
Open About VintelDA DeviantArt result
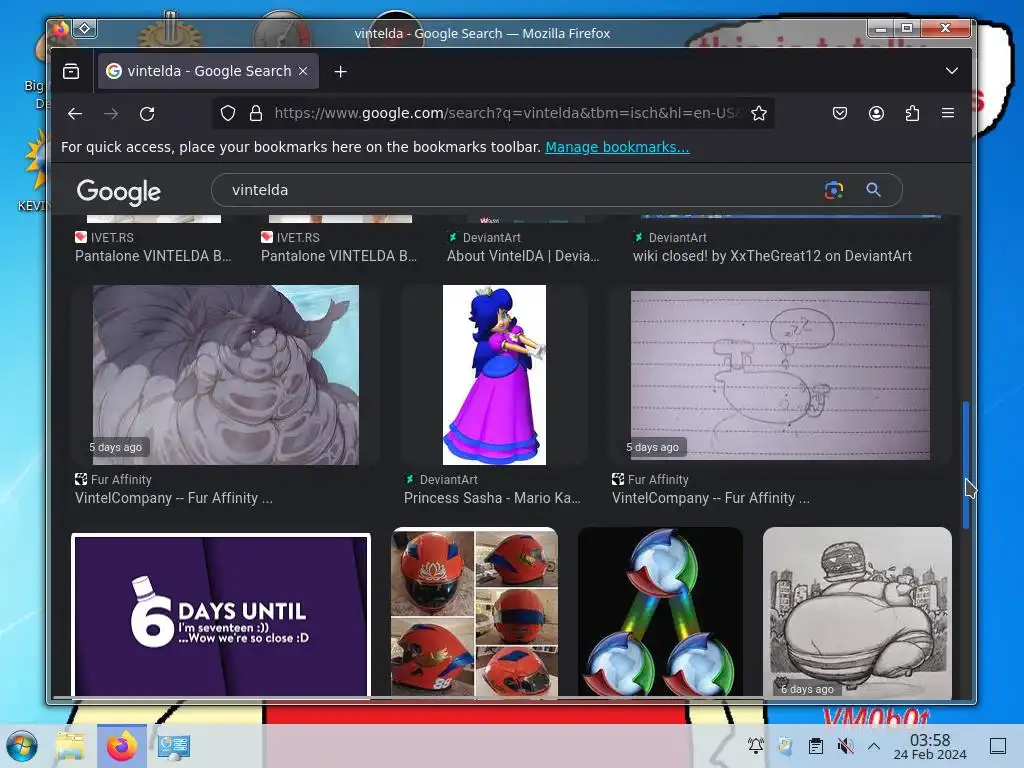(523, 256)
